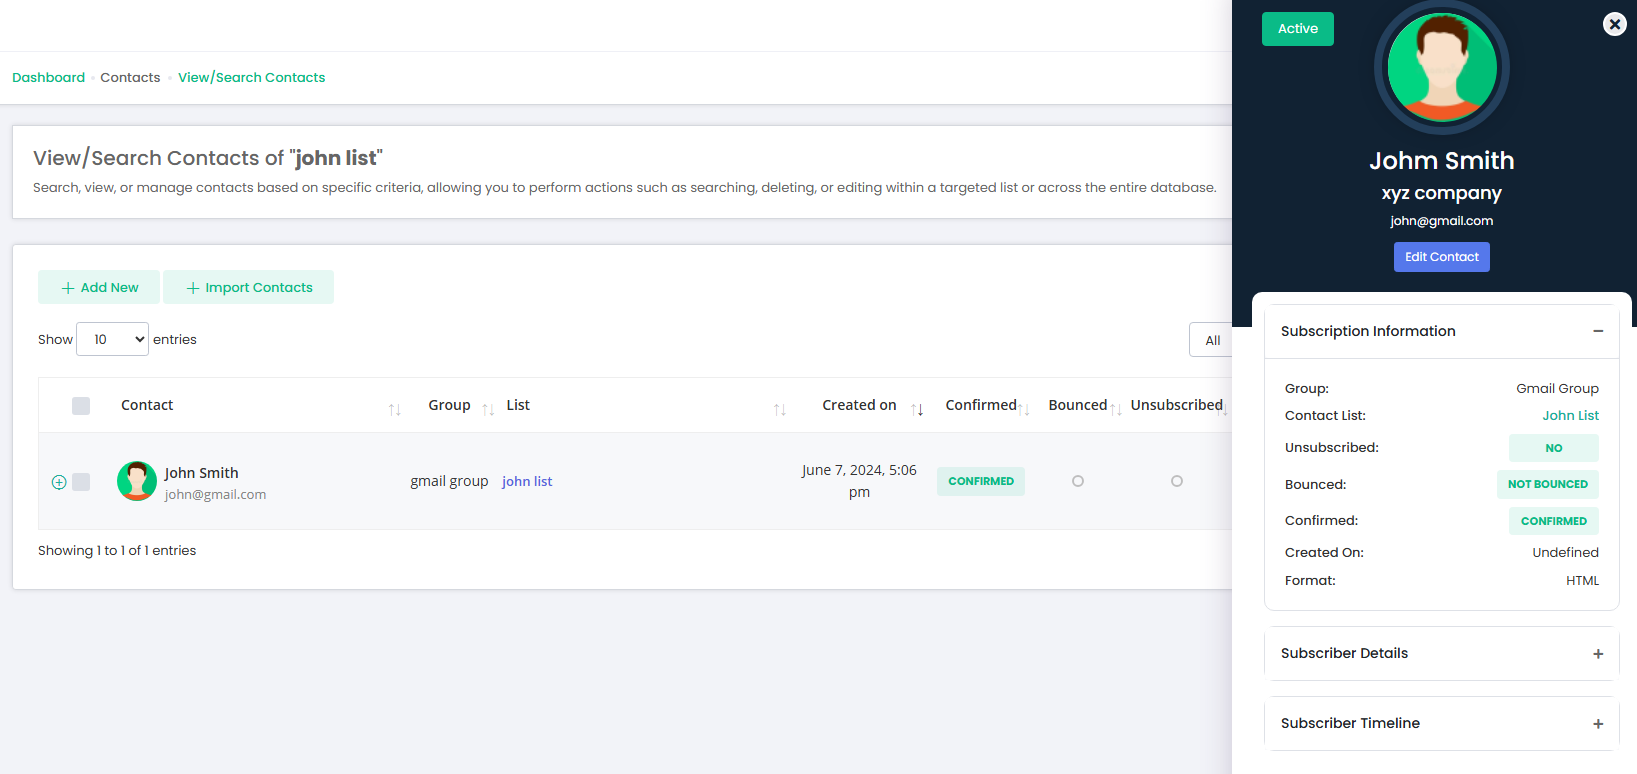Click Showing 1 to 1 of 1 entries
Viewport: 1637px width, 774px height.
coord(117,550)
